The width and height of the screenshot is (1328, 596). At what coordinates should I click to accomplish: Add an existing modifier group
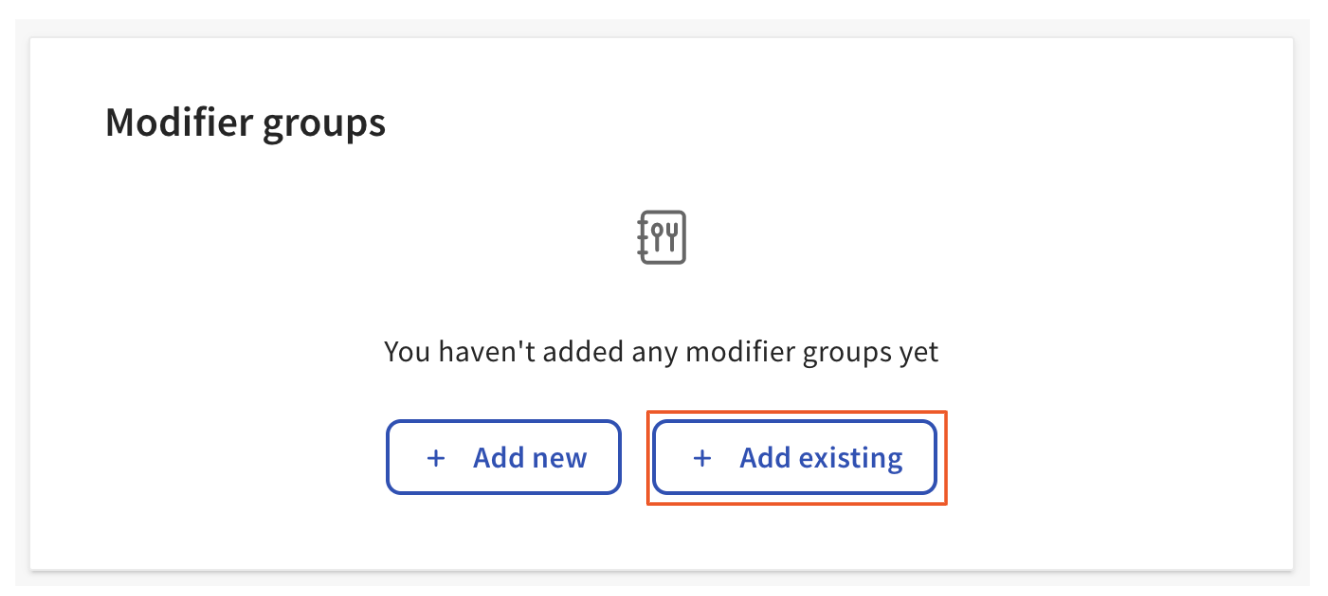pos(795,458)
